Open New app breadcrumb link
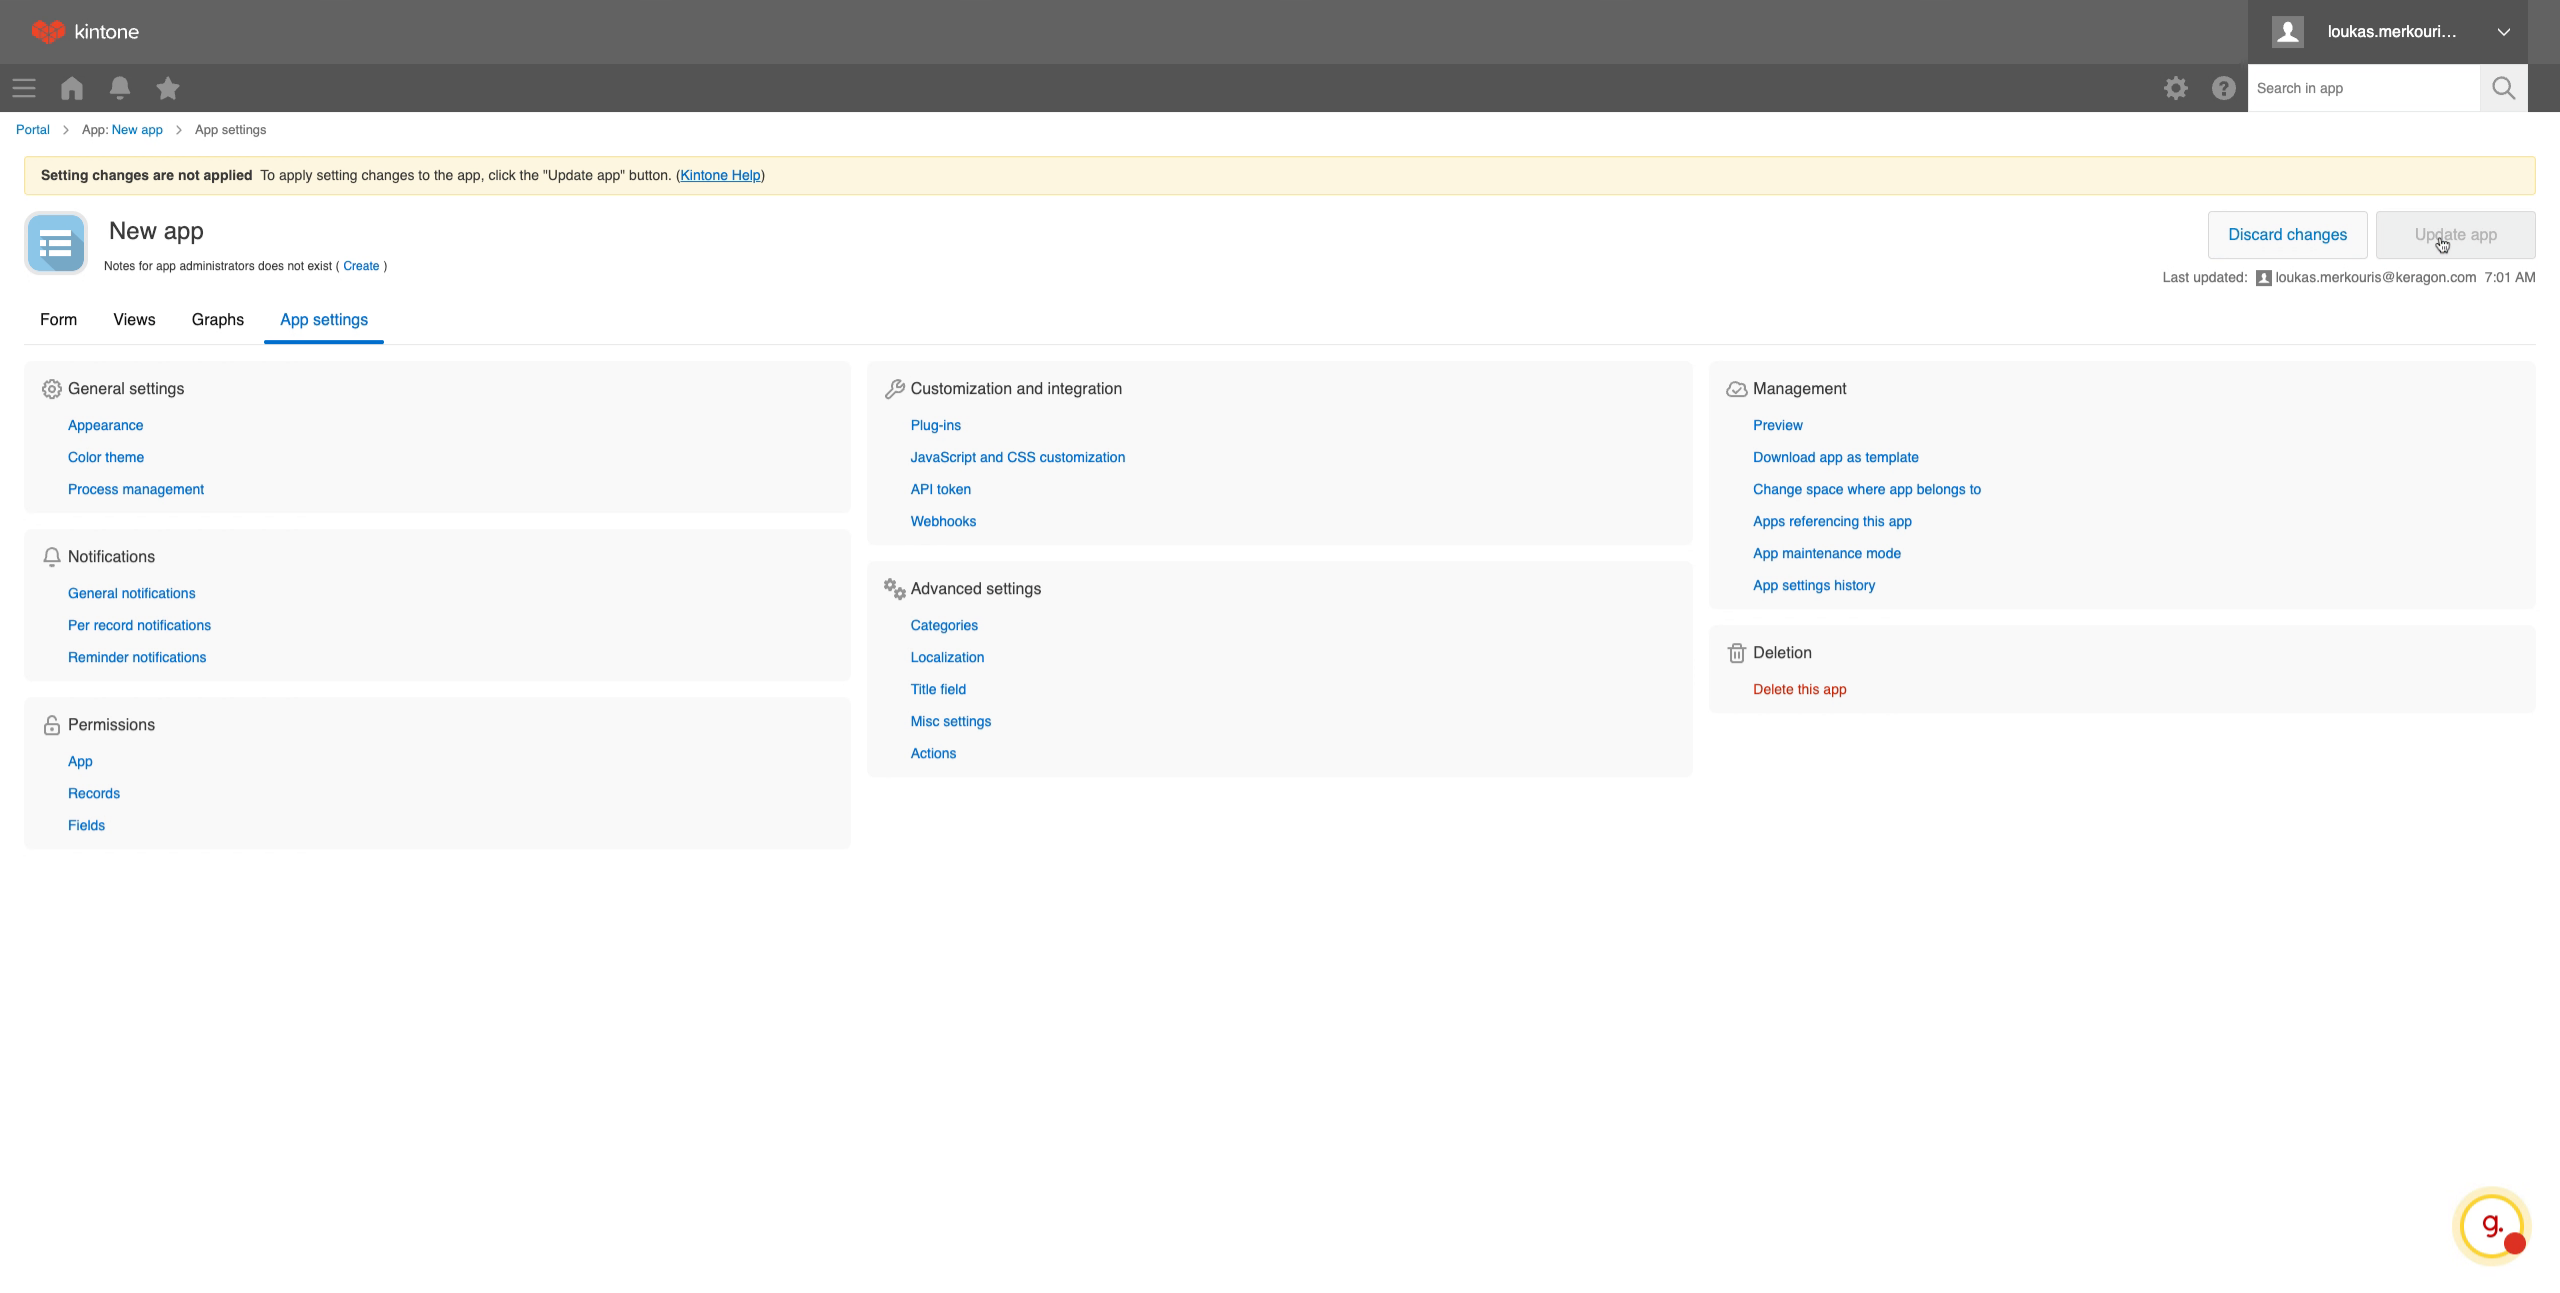Viewport: 2560px width, 1293px height. pos(137,130)
